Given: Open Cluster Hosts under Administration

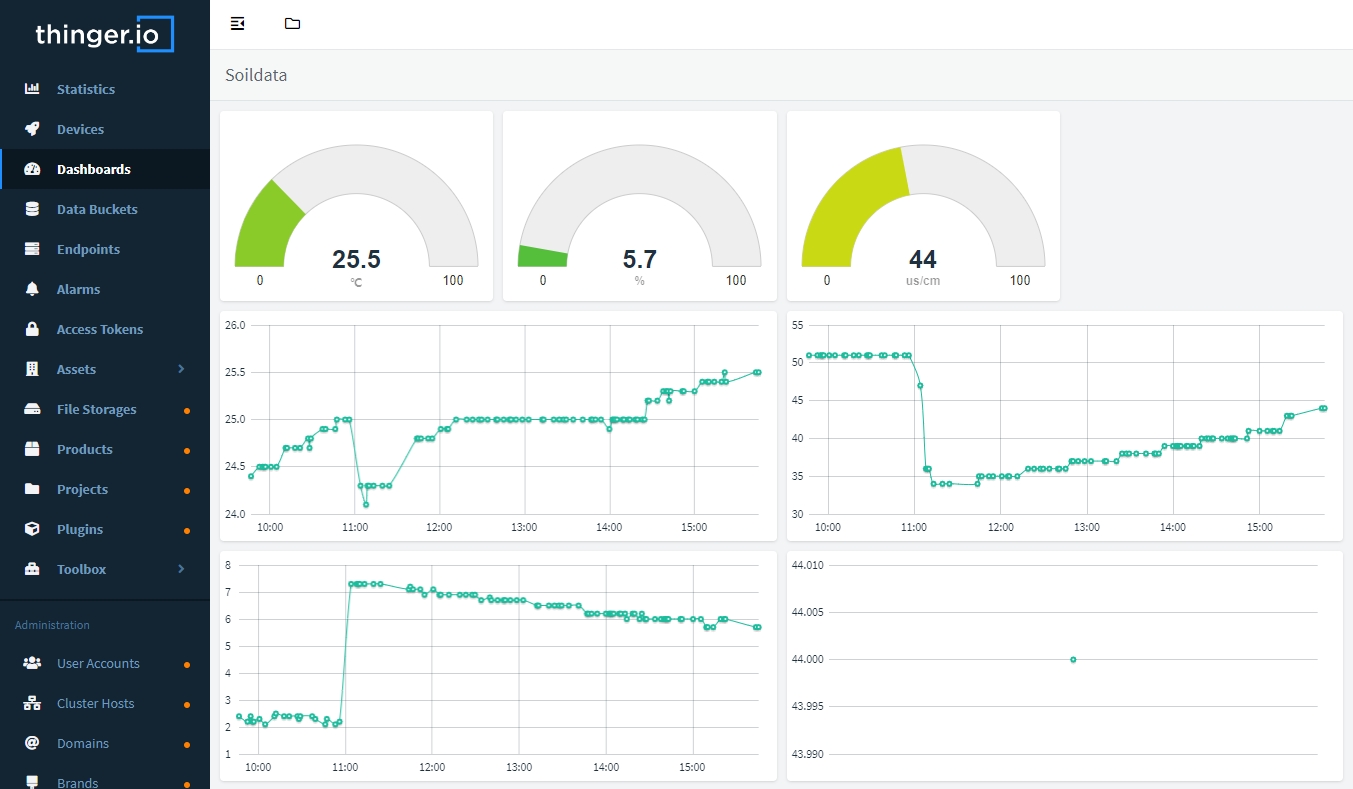Looking at the screenshot, I should coord(94,703).
